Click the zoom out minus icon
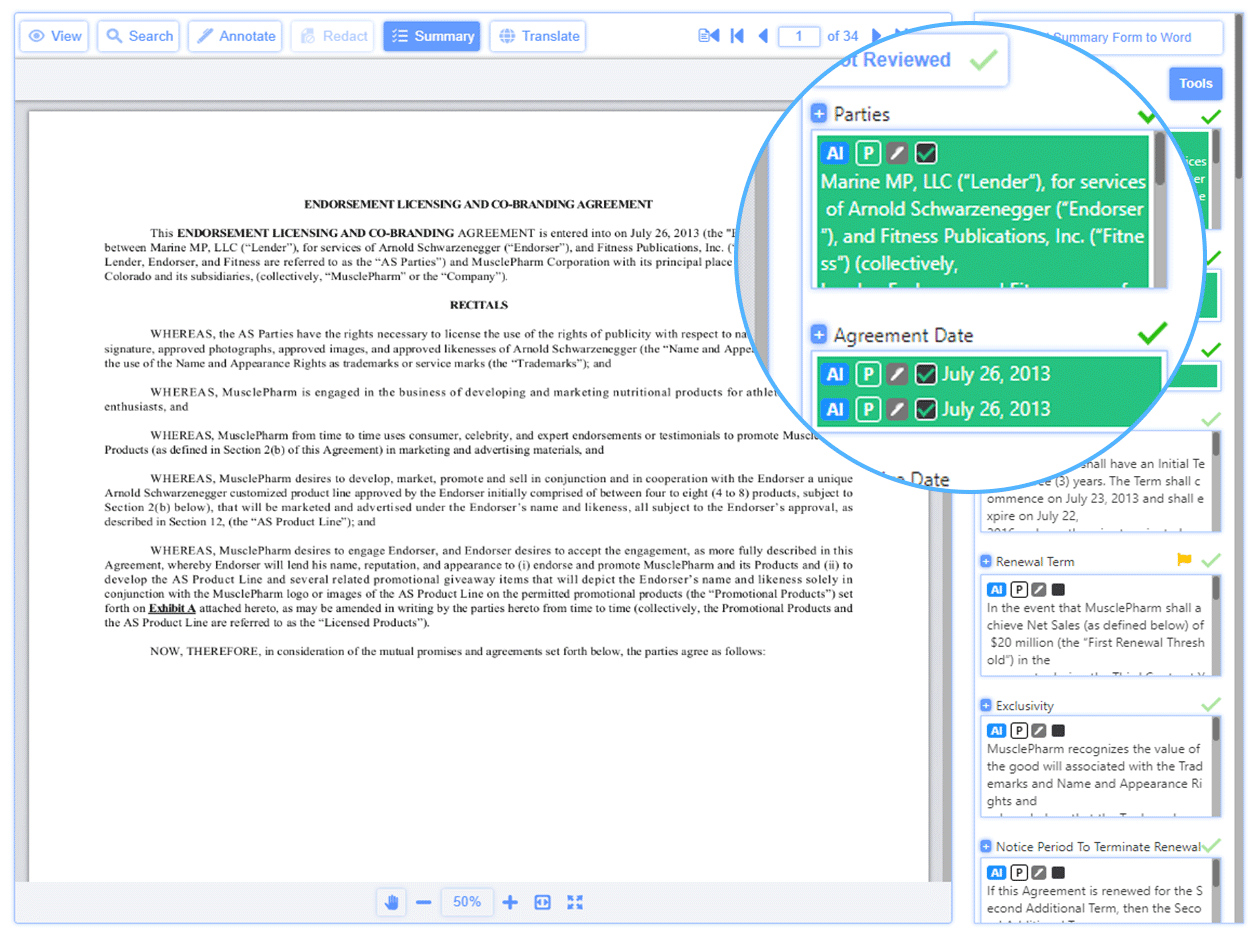 coord(423,902)
